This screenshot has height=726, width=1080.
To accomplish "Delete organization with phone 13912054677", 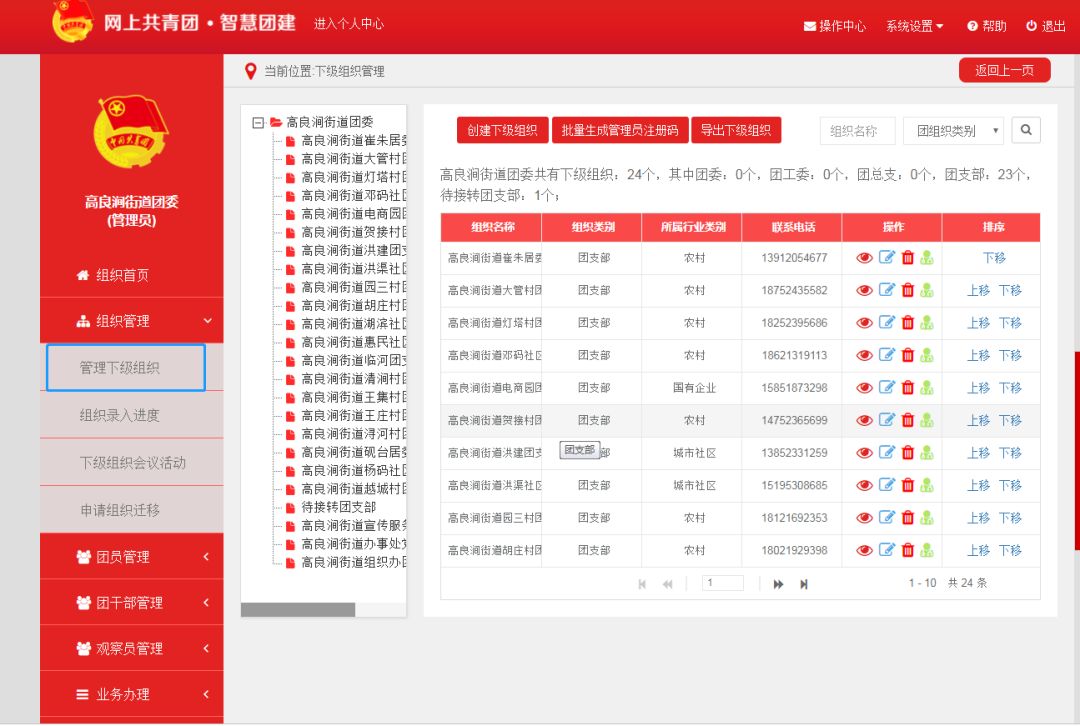I will (908, 258).
